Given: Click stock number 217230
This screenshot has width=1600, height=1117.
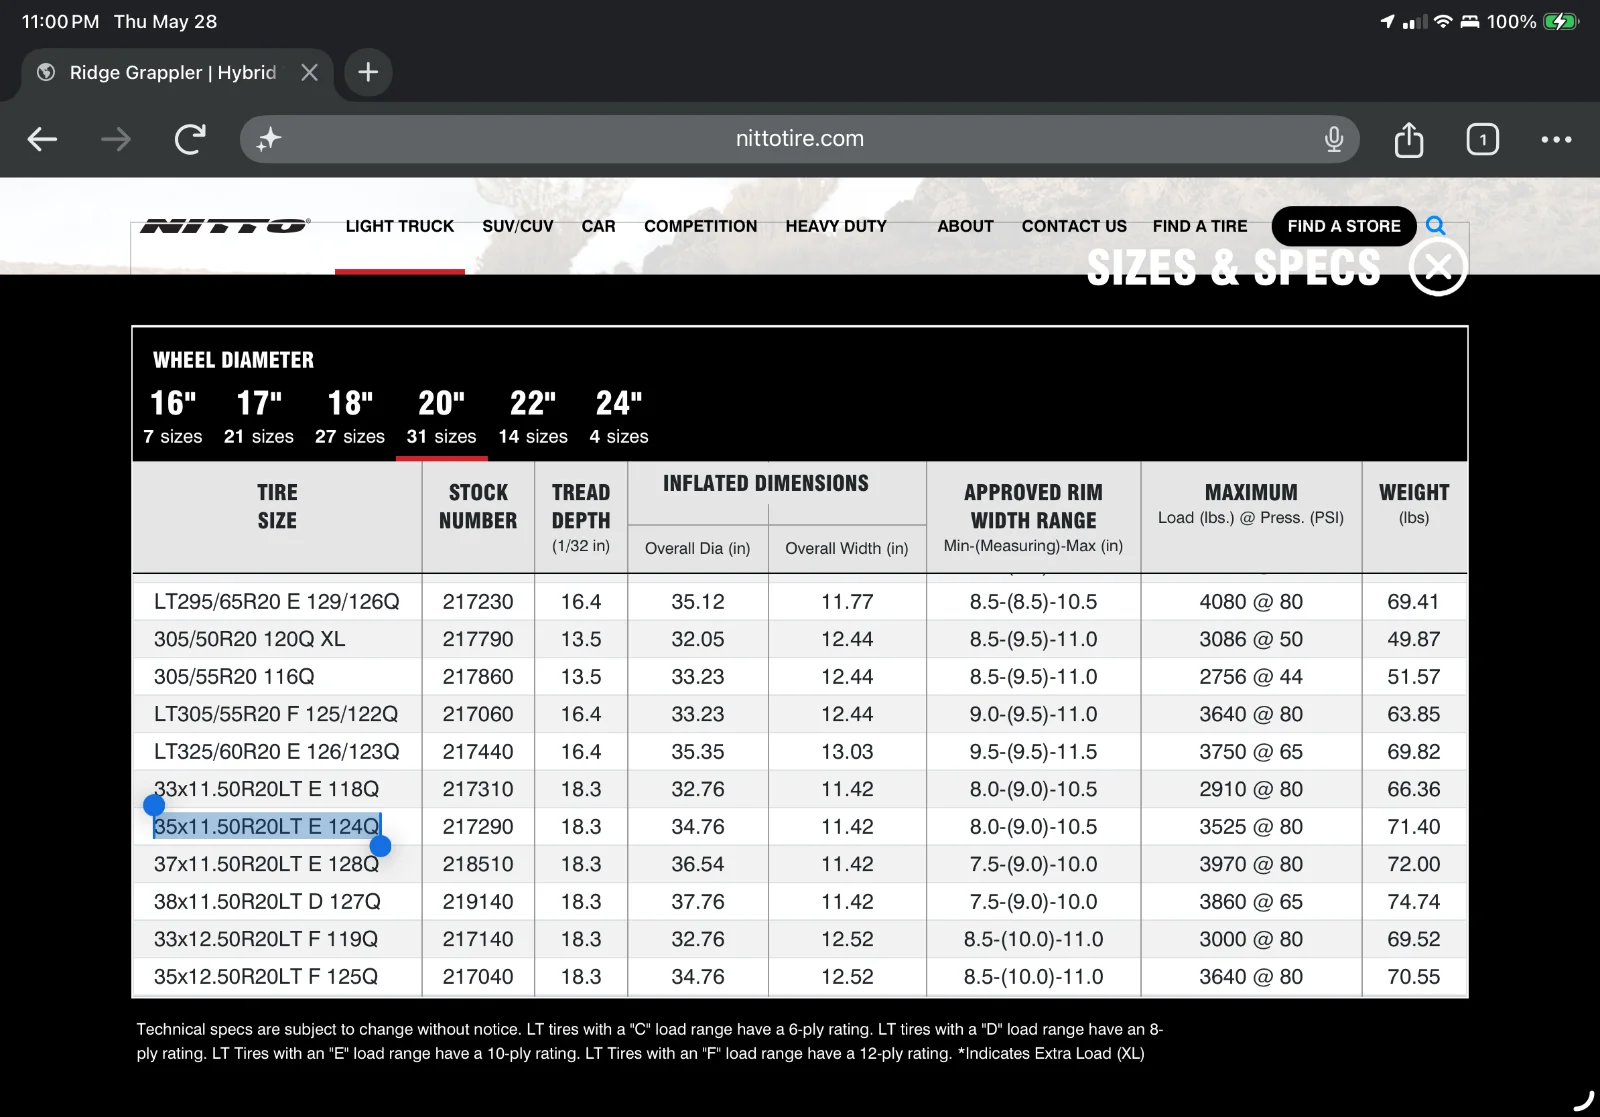Looking at the screenshot, I should (x=478, y=602).
